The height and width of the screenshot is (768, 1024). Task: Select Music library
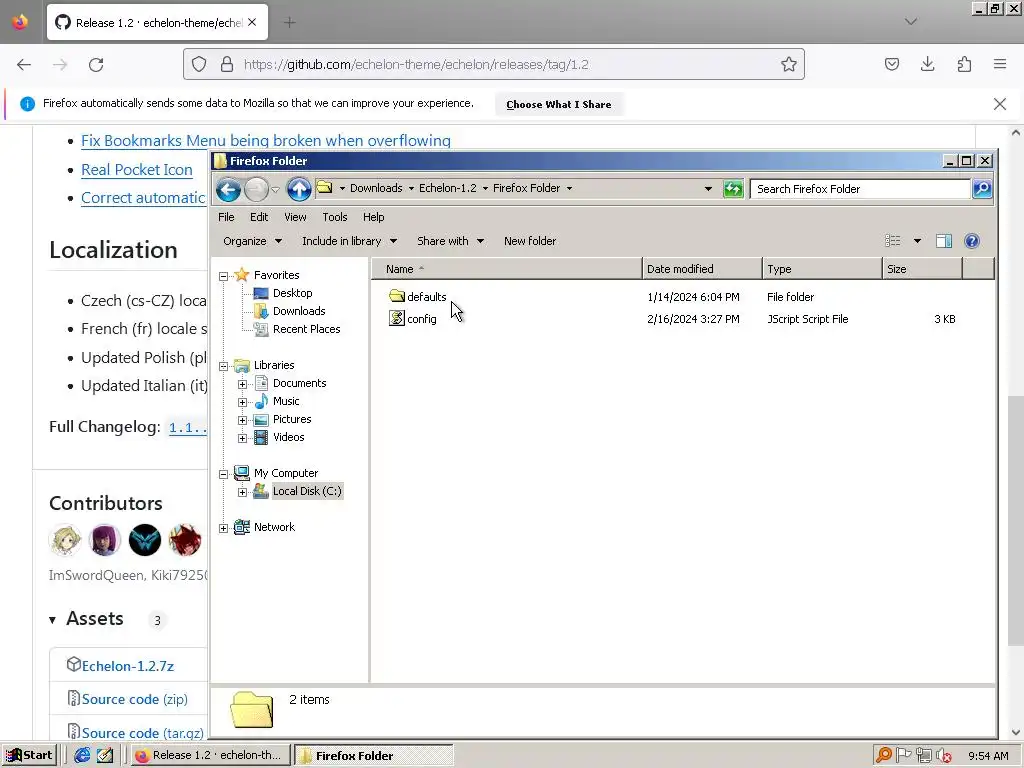pos(285,401)
